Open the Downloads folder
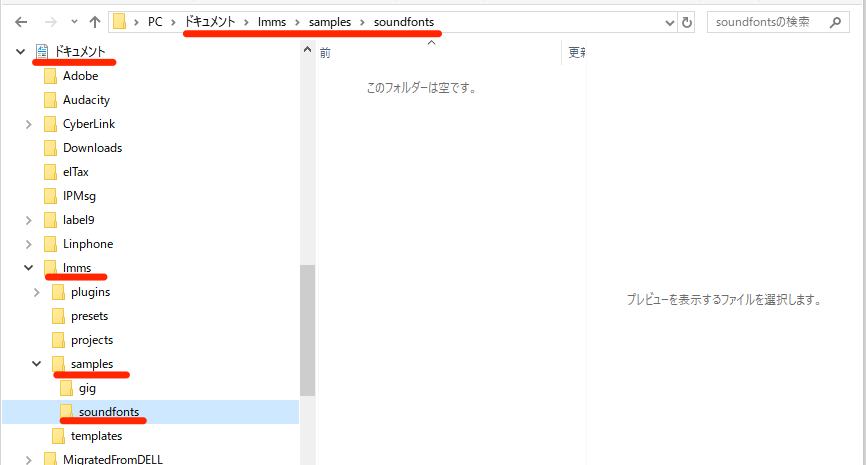The width and height of the screenshot is (866, 465). tap(92, 148)
